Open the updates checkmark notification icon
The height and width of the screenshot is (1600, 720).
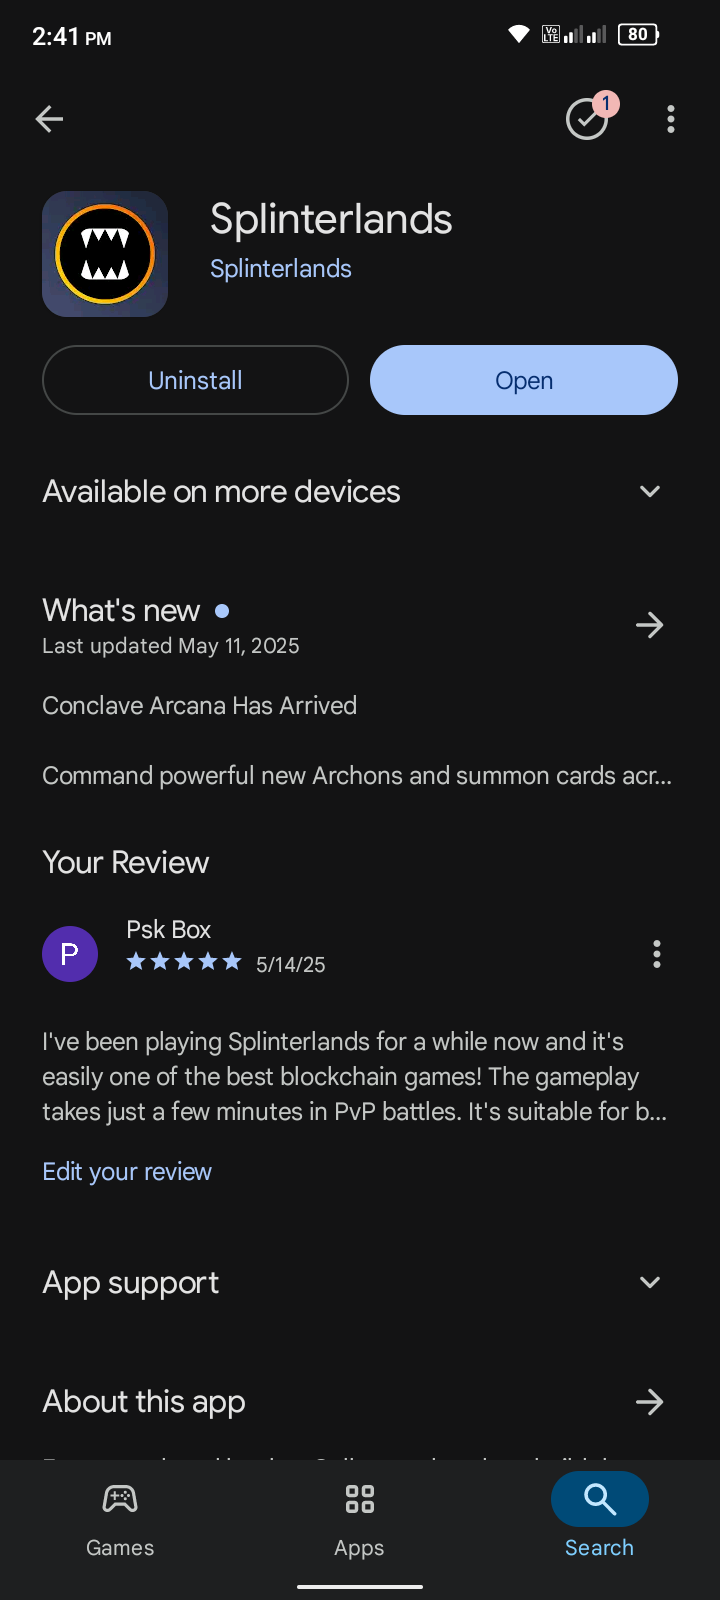(x=588, y=119)
